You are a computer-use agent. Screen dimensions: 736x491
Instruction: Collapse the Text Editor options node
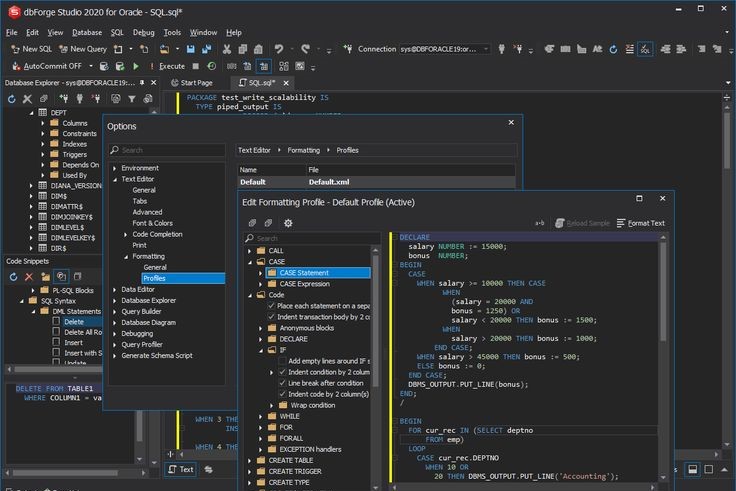click(114, 179)
